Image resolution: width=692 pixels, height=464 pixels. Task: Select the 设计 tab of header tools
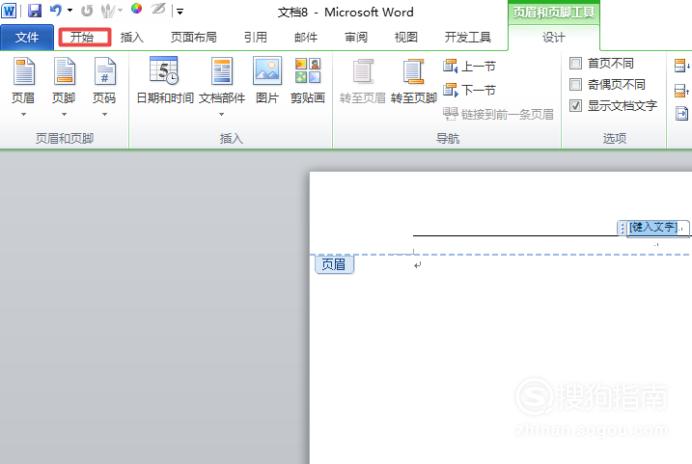click(x=553, y=38)
